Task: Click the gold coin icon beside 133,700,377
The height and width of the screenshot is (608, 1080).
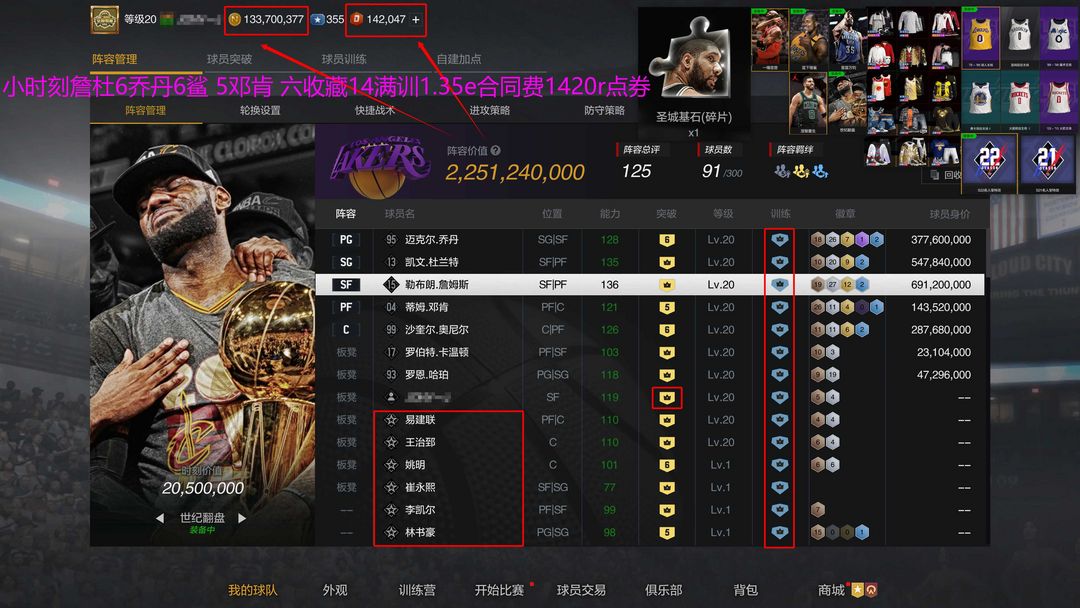Action: [x=235, y=19]
